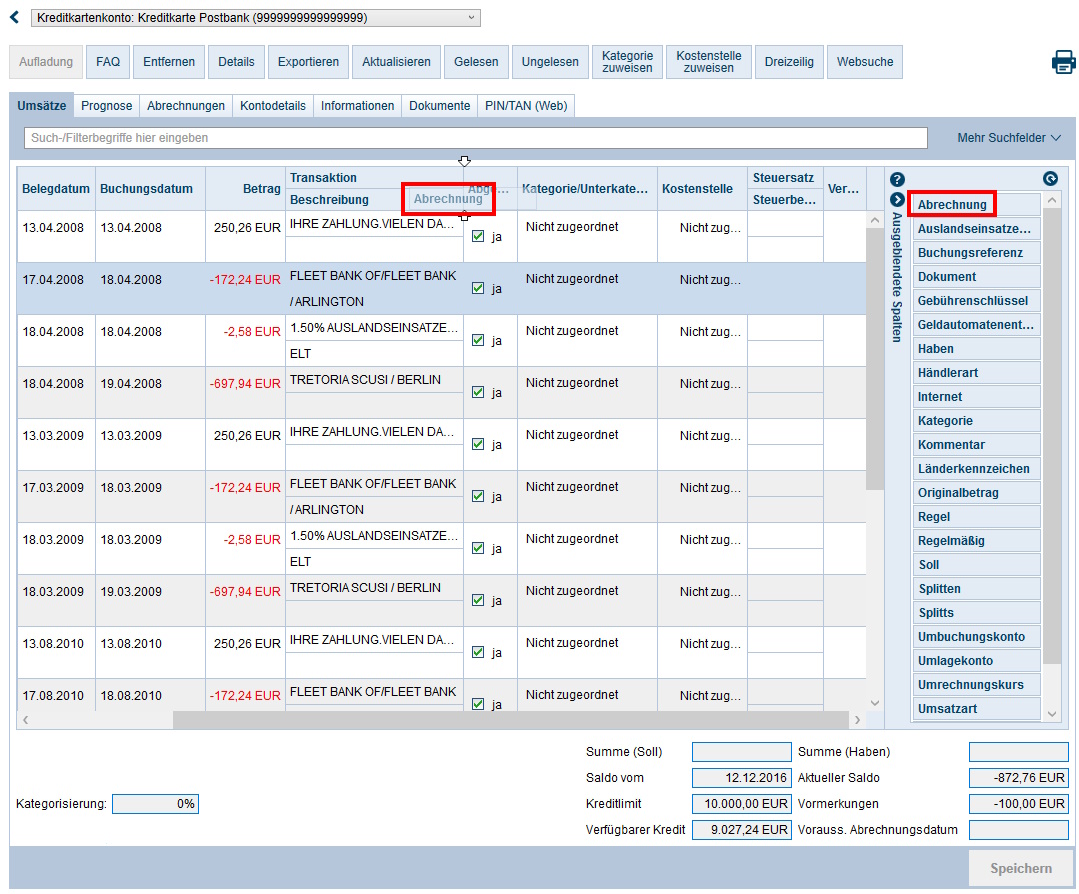Click the Speichern button

coord(1021,869)
